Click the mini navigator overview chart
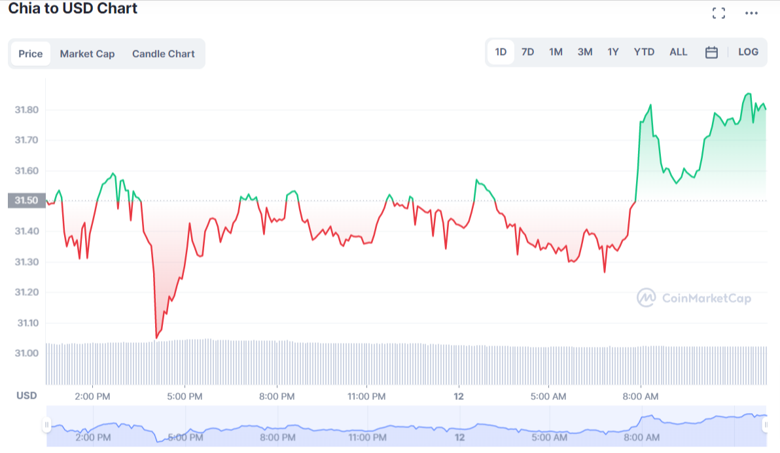This screenshot has height=453, width=780. click(400, 427)
